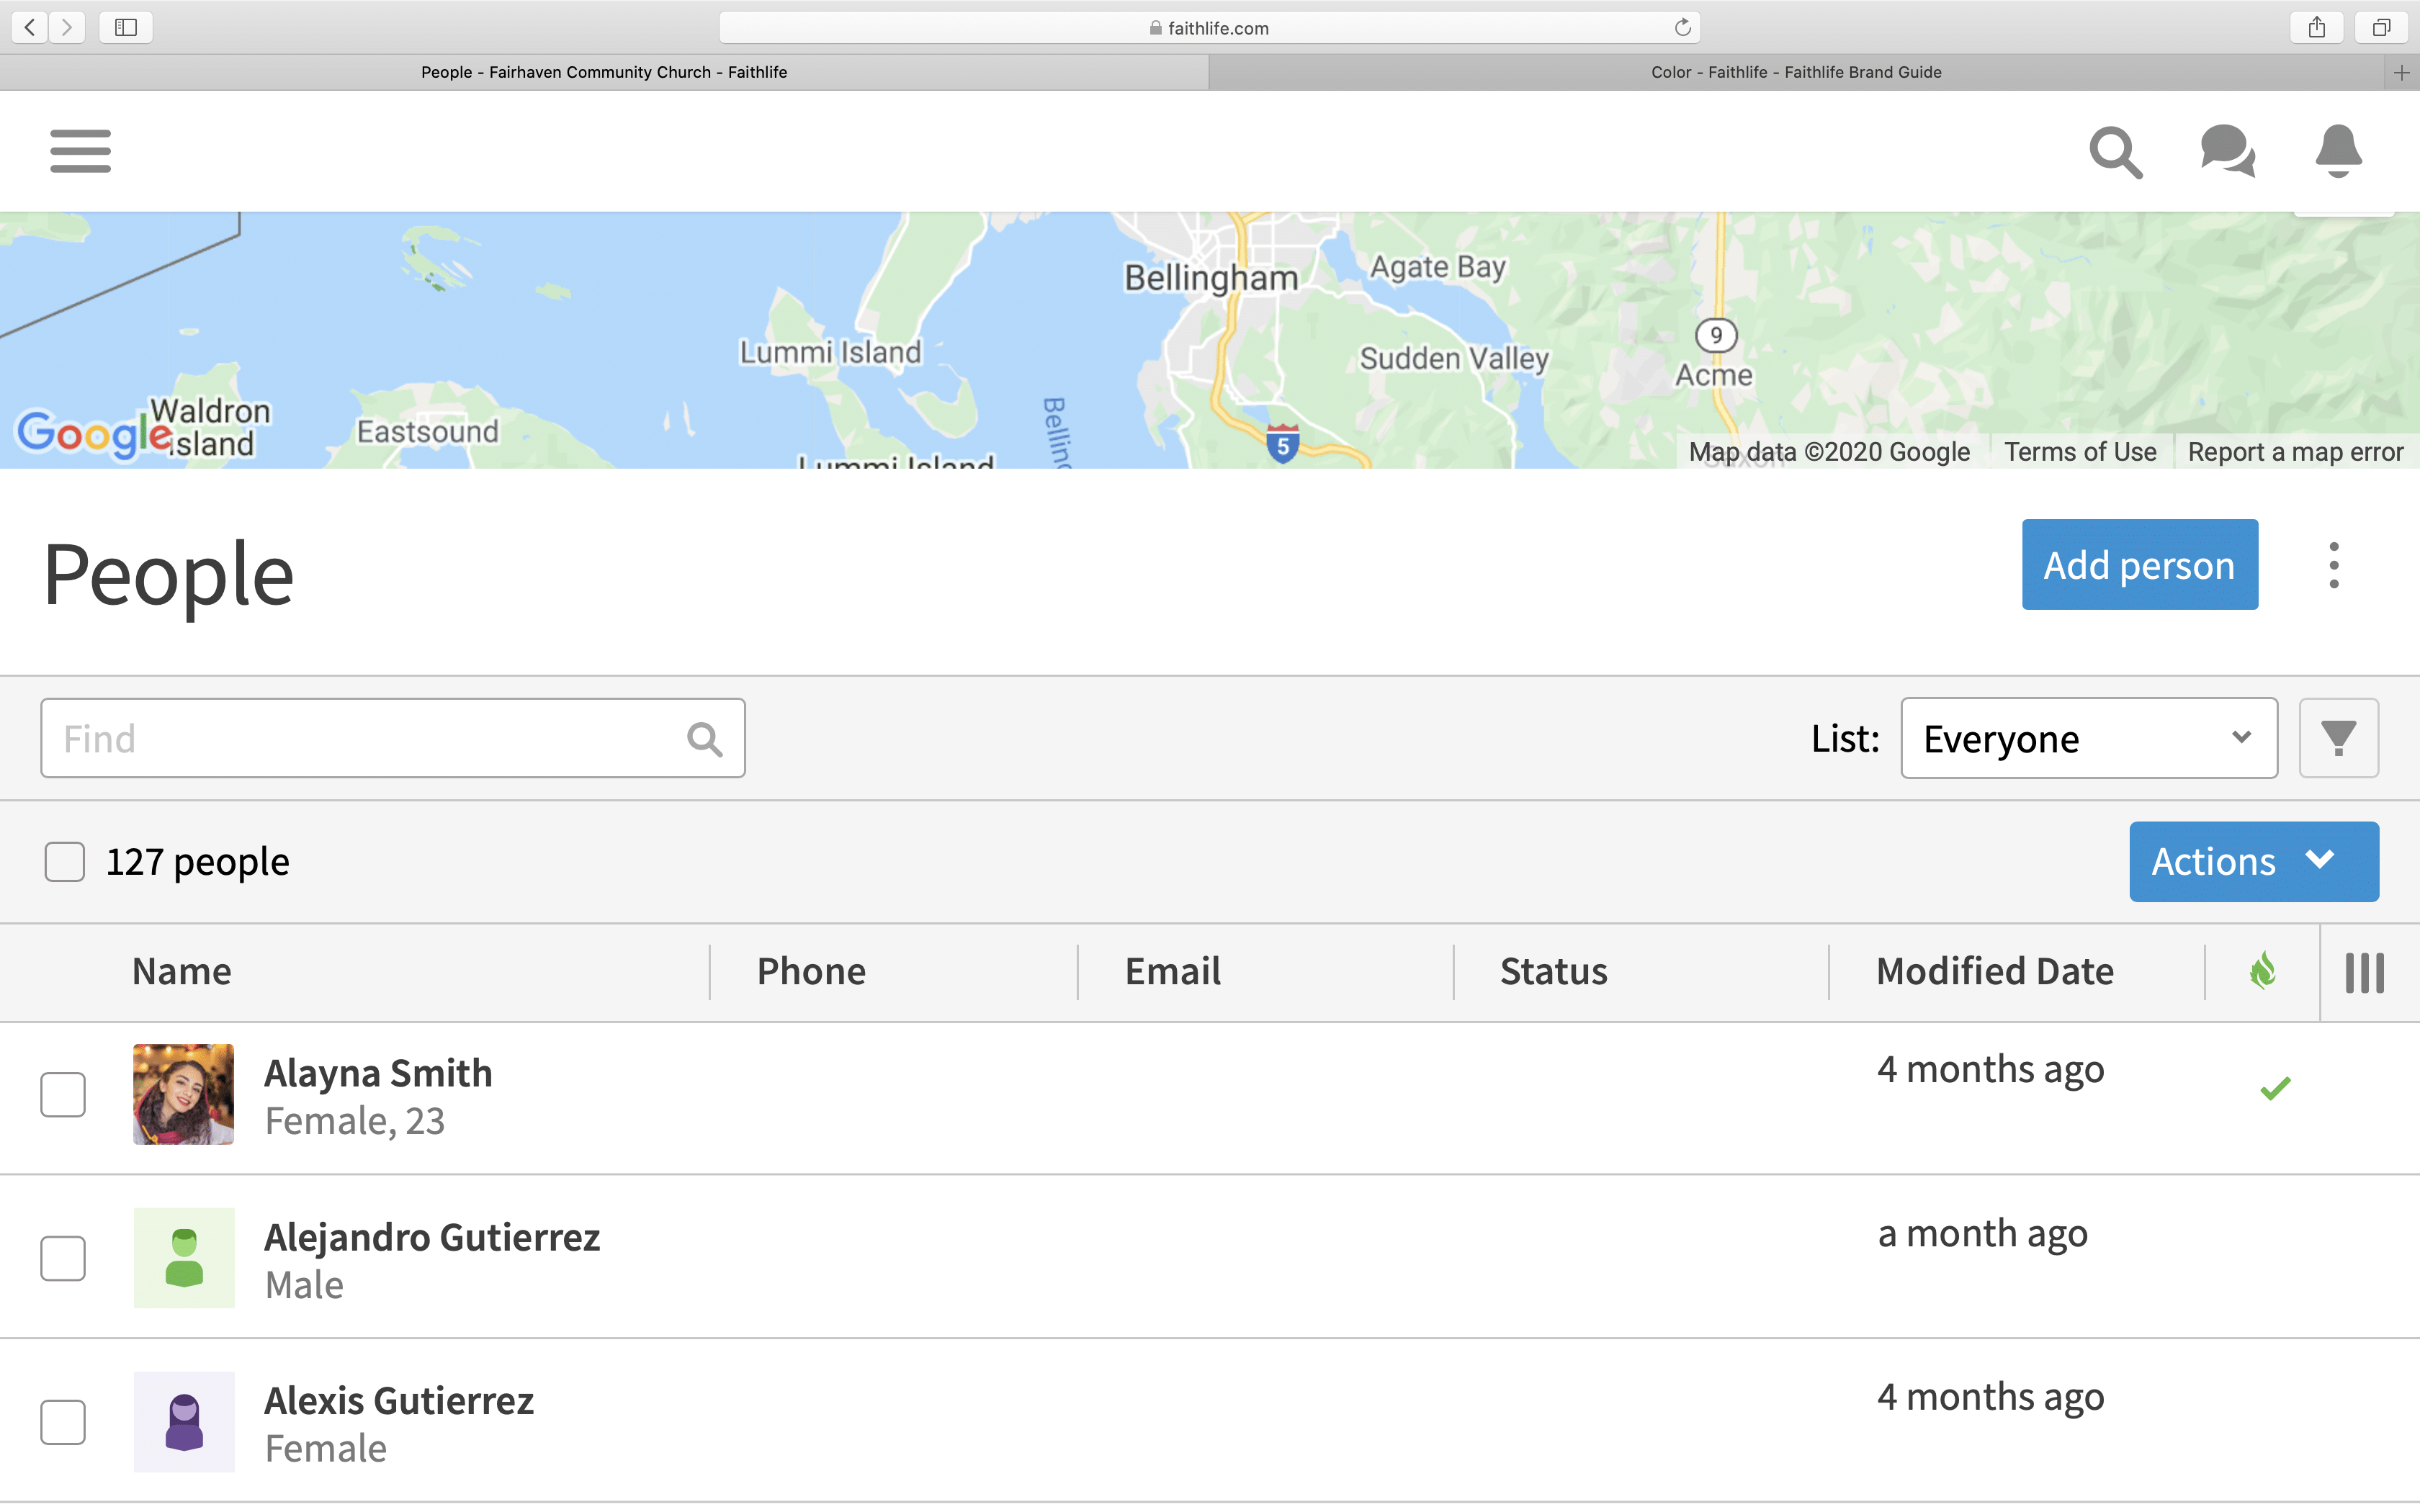Sort by the Email column header
Screen dimensions: 2420x1512
1173,971
